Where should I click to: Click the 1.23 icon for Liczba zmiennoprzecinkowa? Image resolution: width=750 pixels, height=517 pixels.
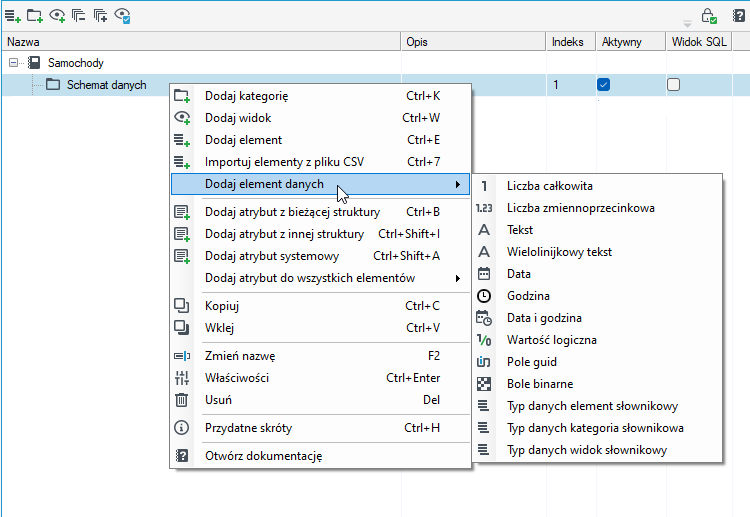pyautogui.click(x=484, y=208)
